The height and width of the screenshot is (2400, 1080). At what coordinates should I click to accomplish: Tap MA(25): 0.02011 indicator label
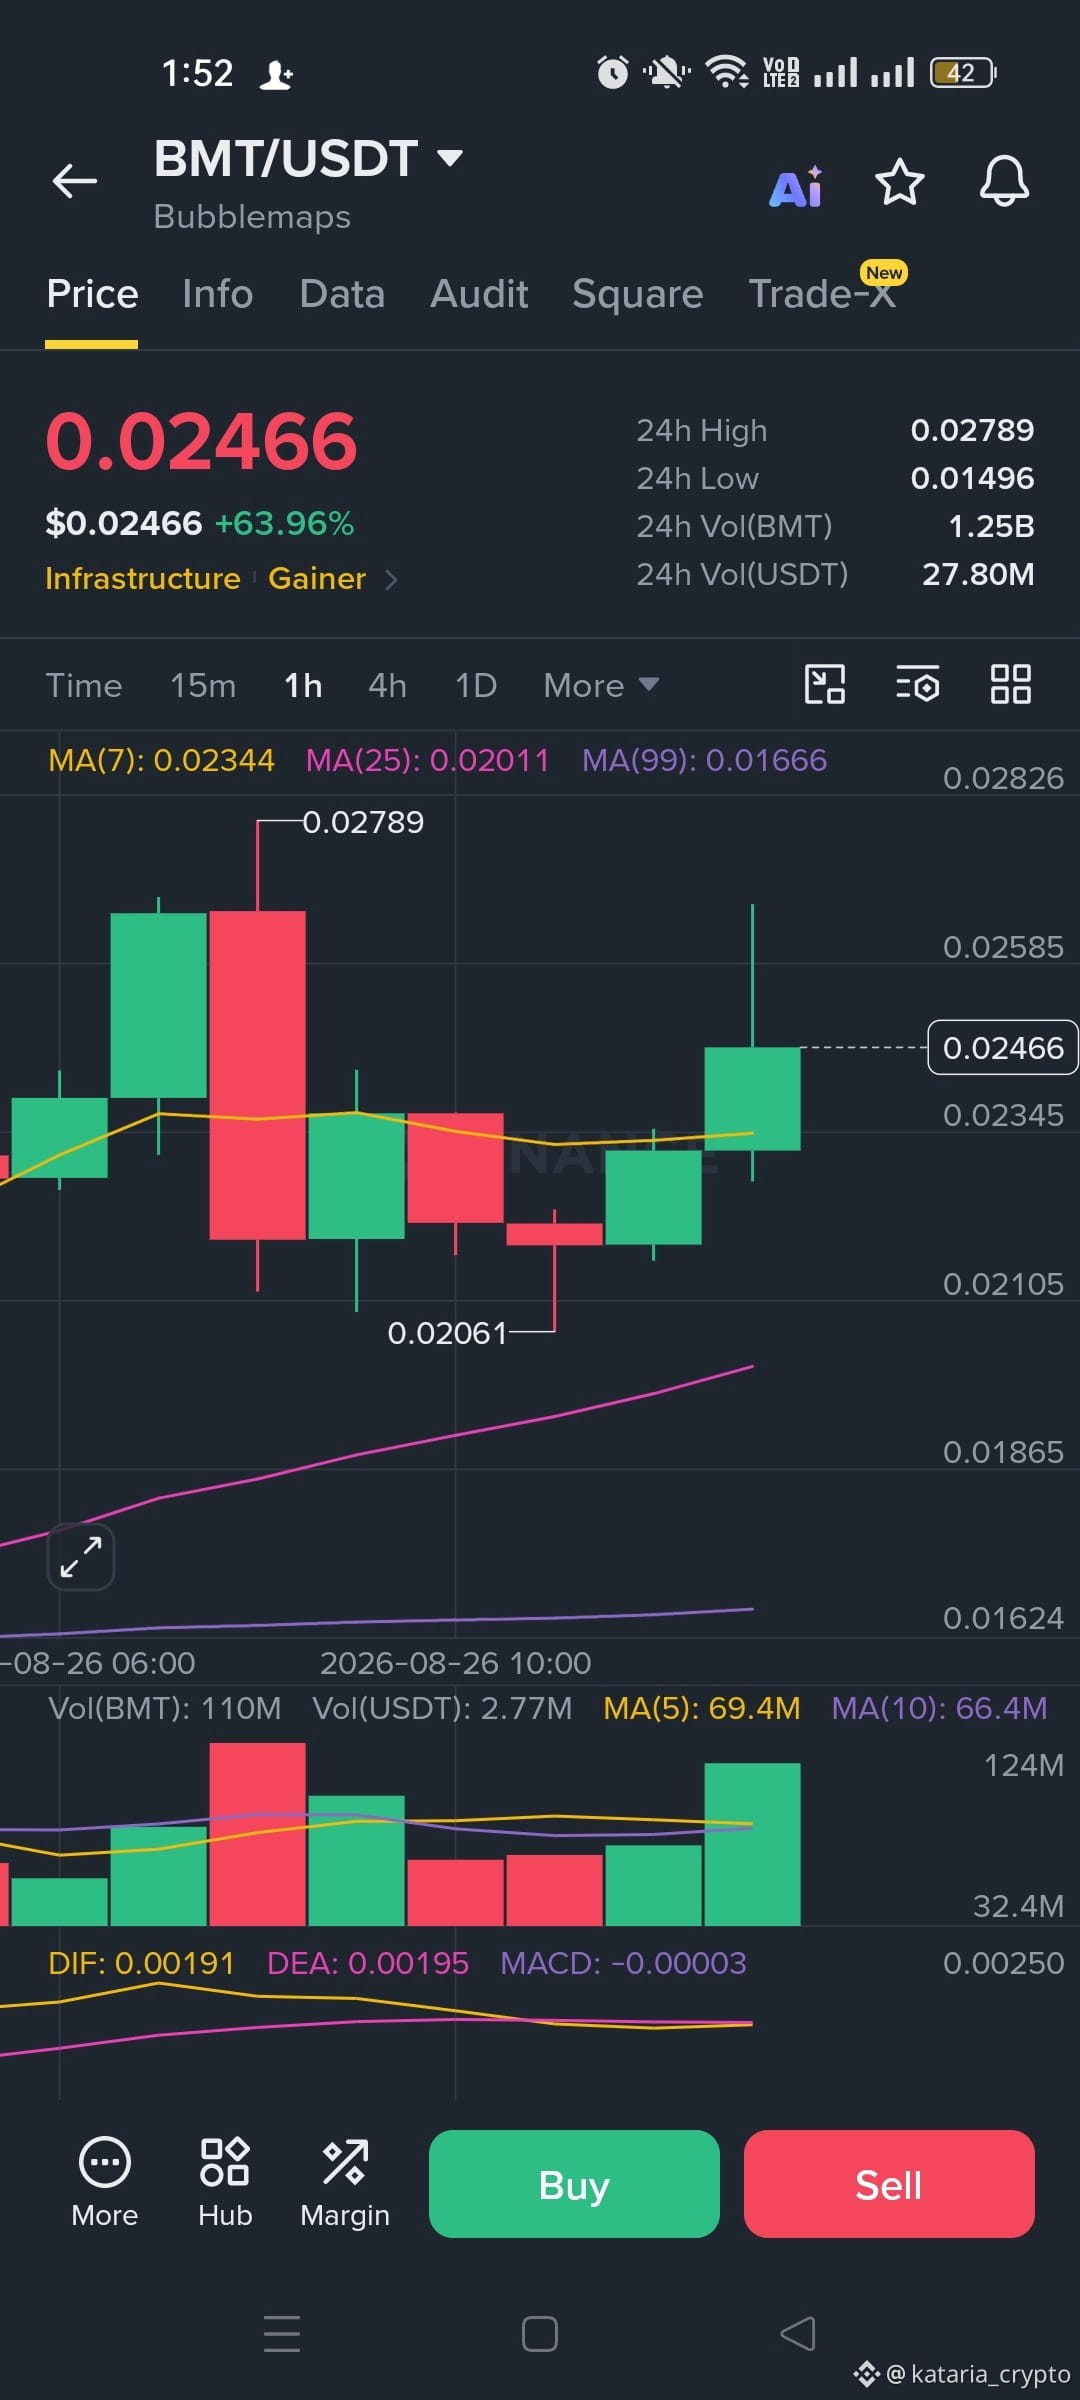coord(428,760)
